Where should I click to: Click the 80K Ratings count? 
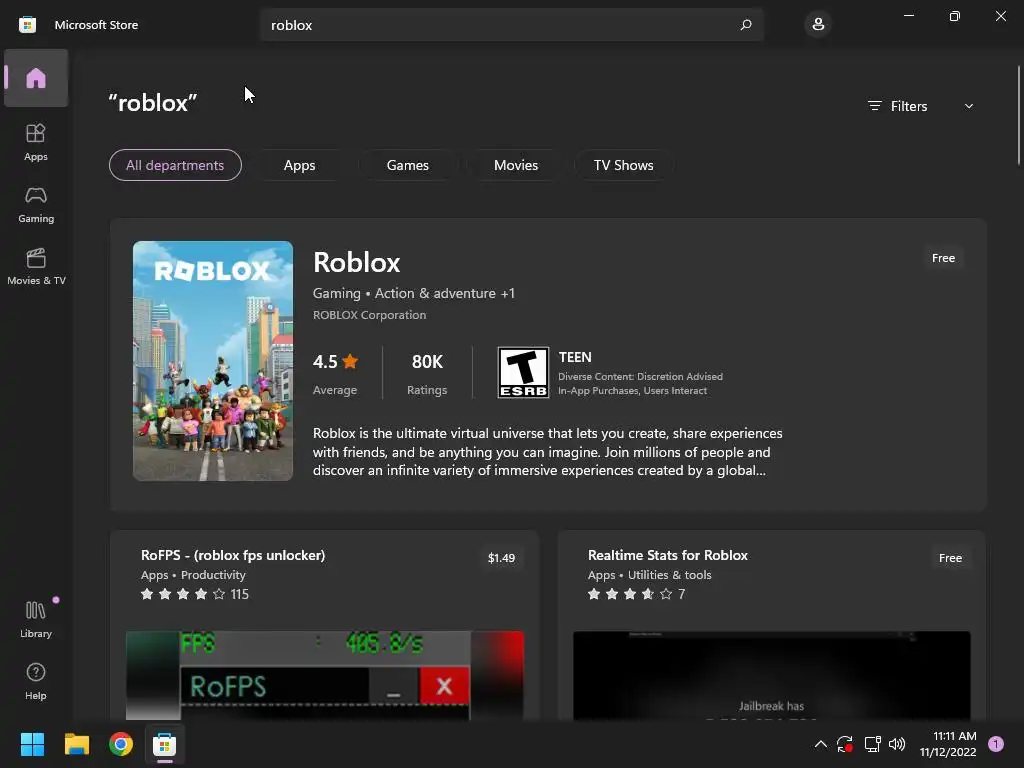427,374
